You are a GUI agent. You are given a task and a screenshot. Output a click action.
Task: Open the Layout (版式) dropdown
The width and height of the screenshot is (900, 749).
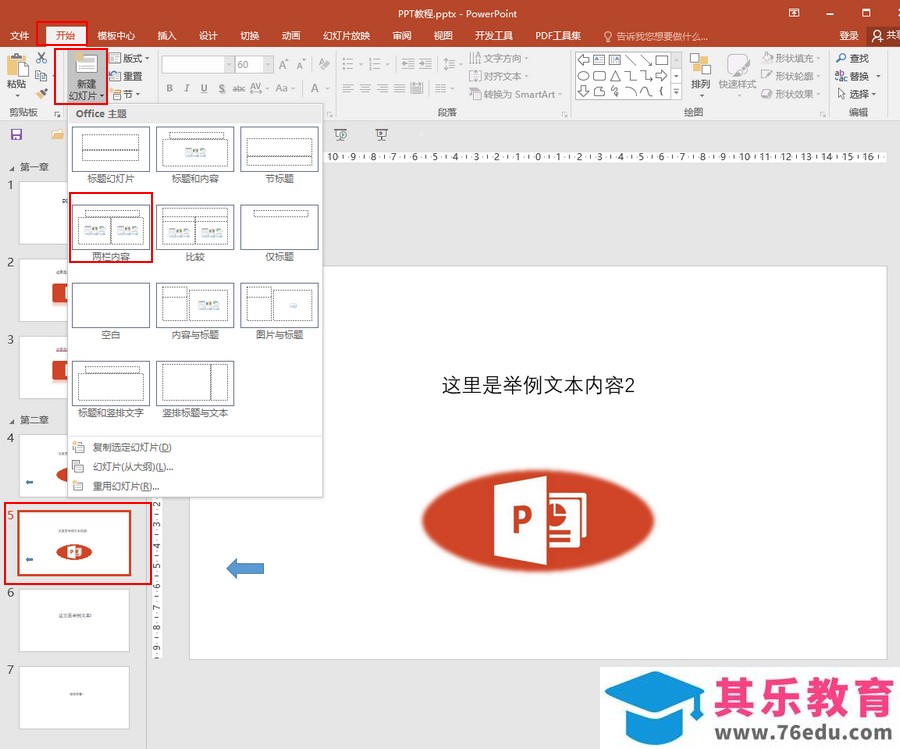click(x=130, y=58)
